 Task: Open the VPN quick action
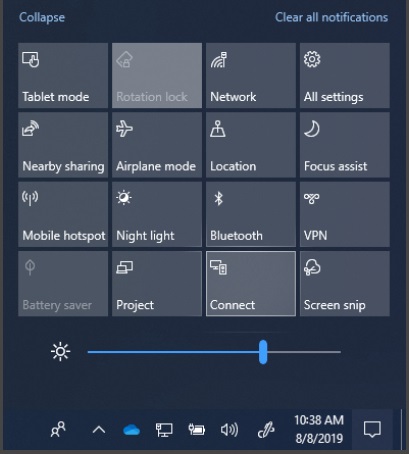tap(345, 214)
